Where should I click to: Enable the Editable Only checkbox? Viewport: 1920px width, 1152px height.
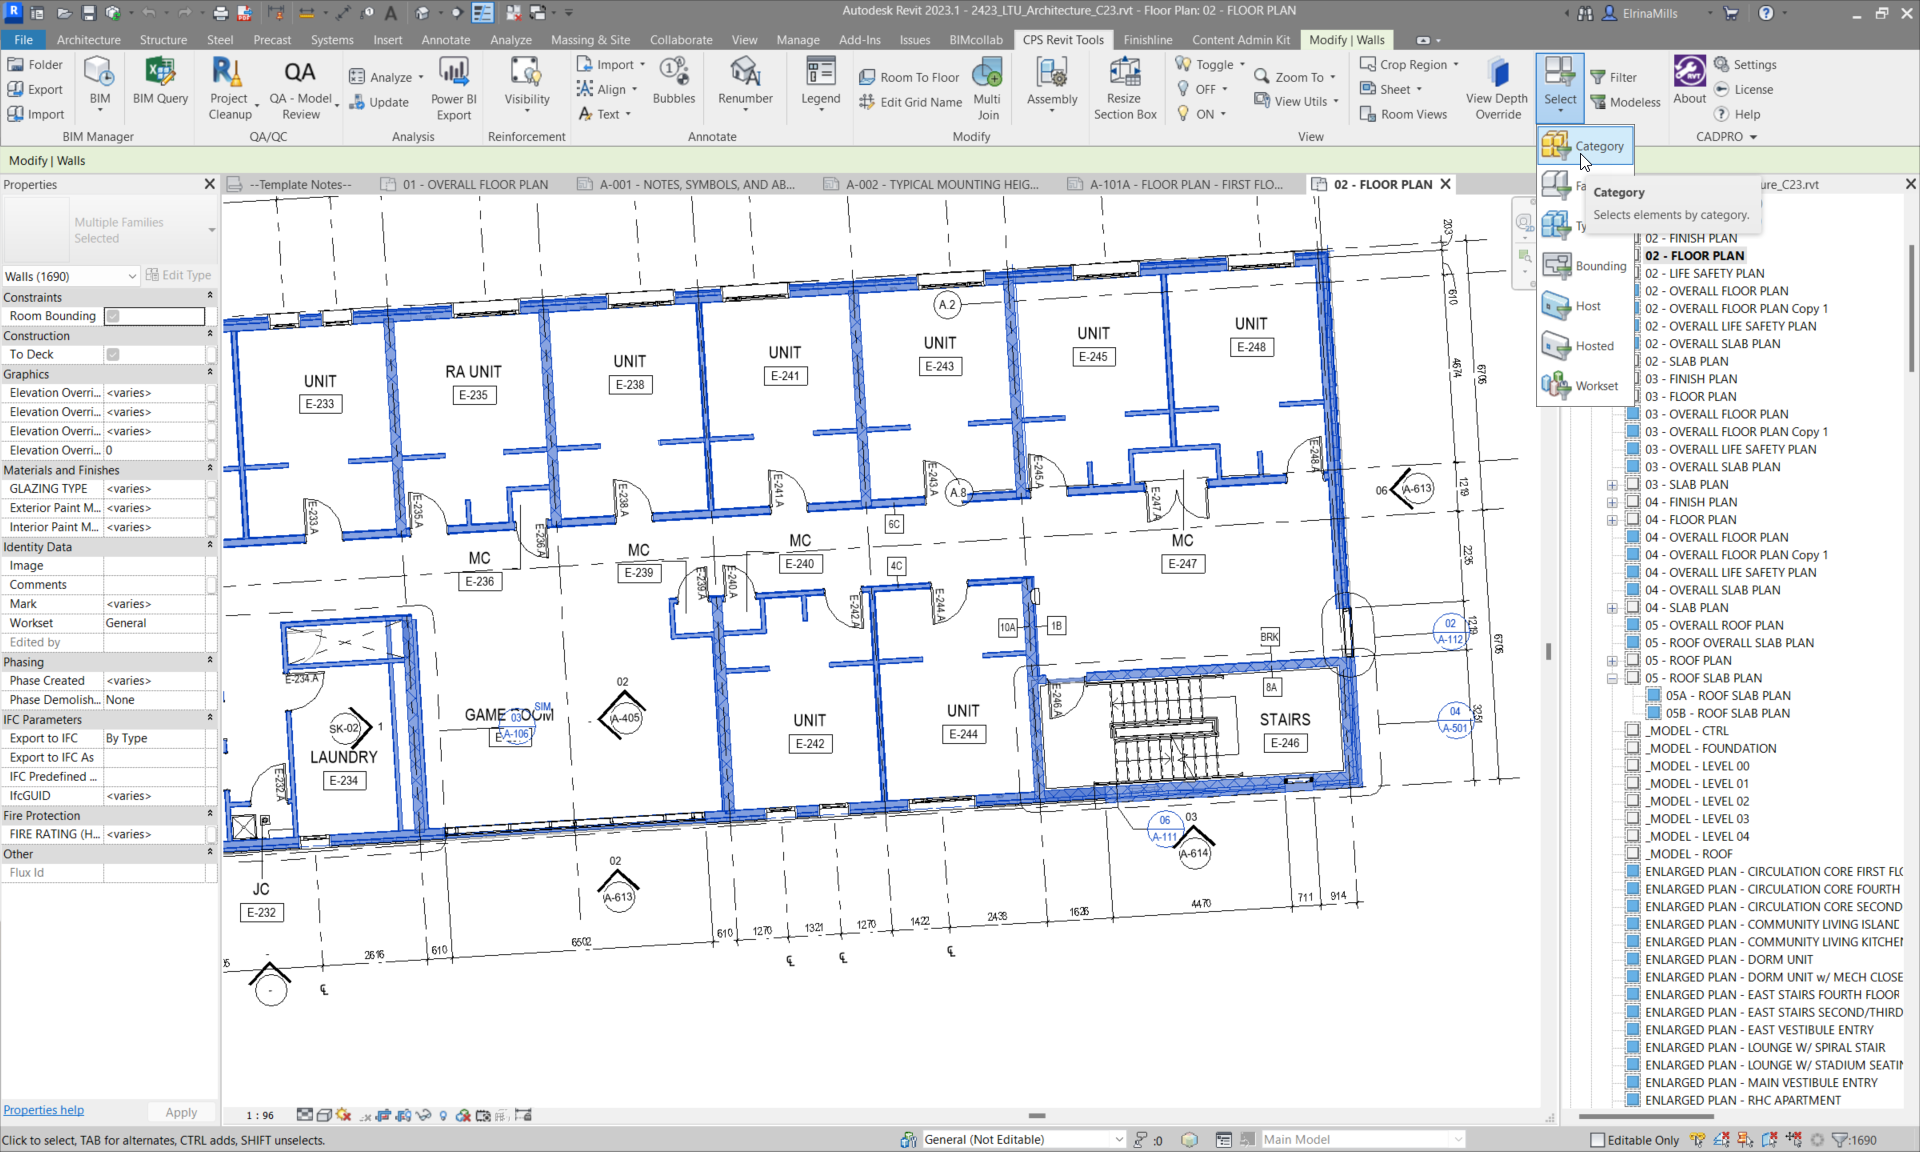(x=1597, y=1140)
